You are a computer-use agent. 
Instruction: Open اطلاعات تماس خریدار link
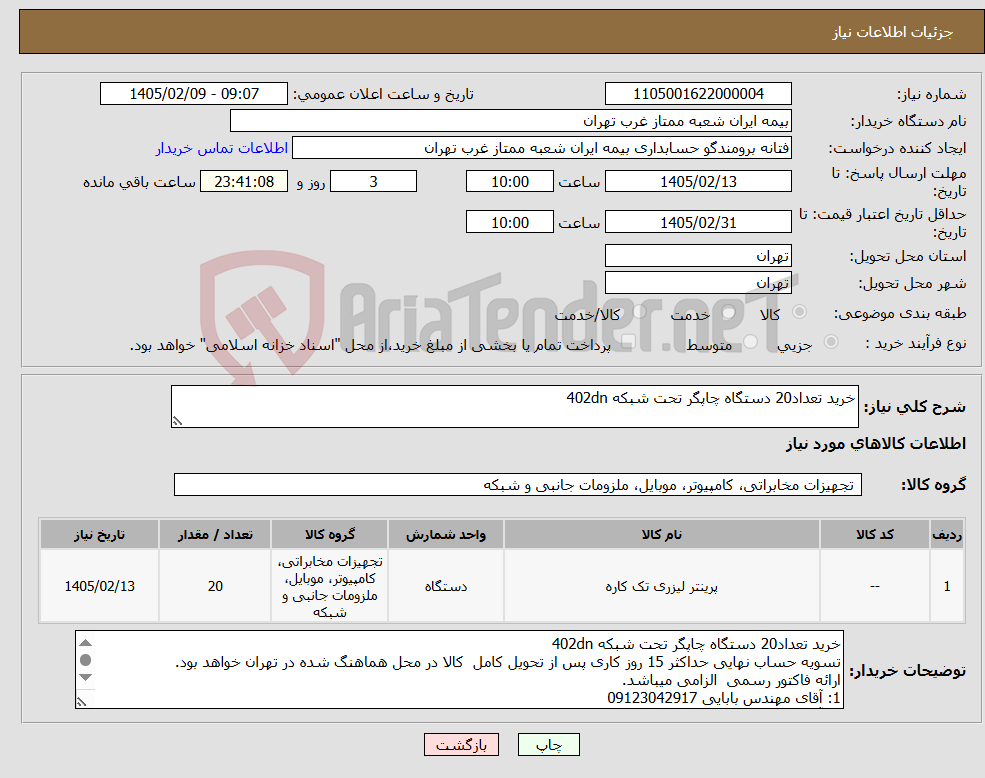coord(222,148)
